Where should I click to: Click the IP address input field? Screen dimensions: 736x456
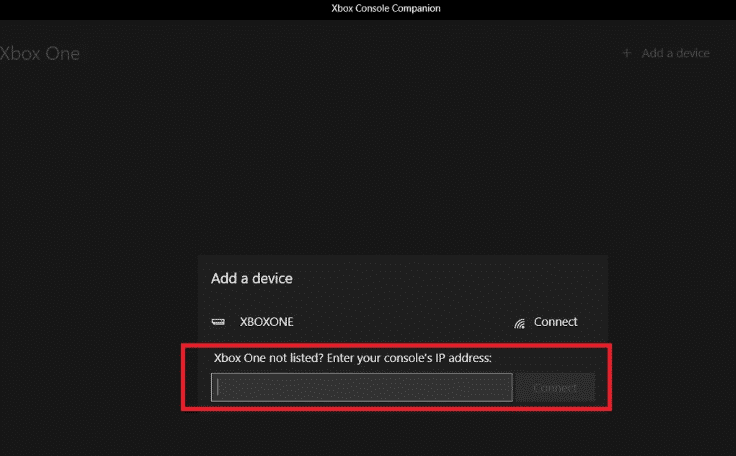coord(361,387)
